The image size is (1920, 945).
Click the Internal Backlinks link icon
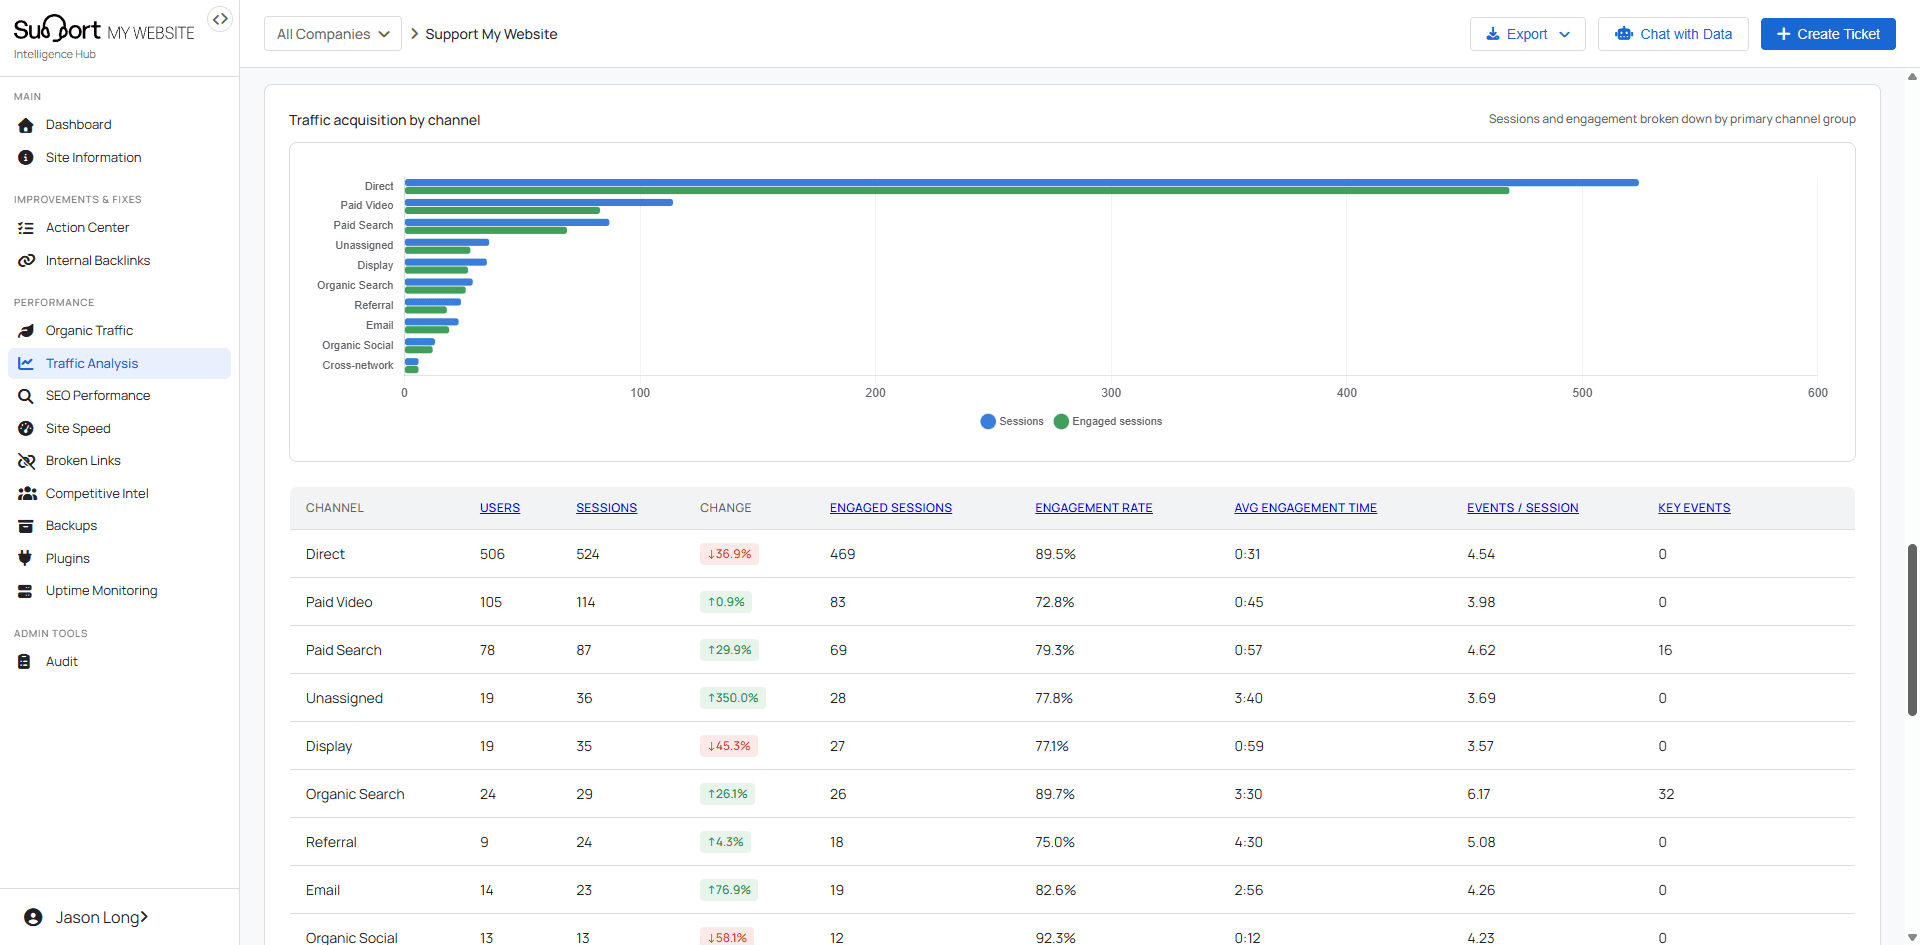(26, 261)
